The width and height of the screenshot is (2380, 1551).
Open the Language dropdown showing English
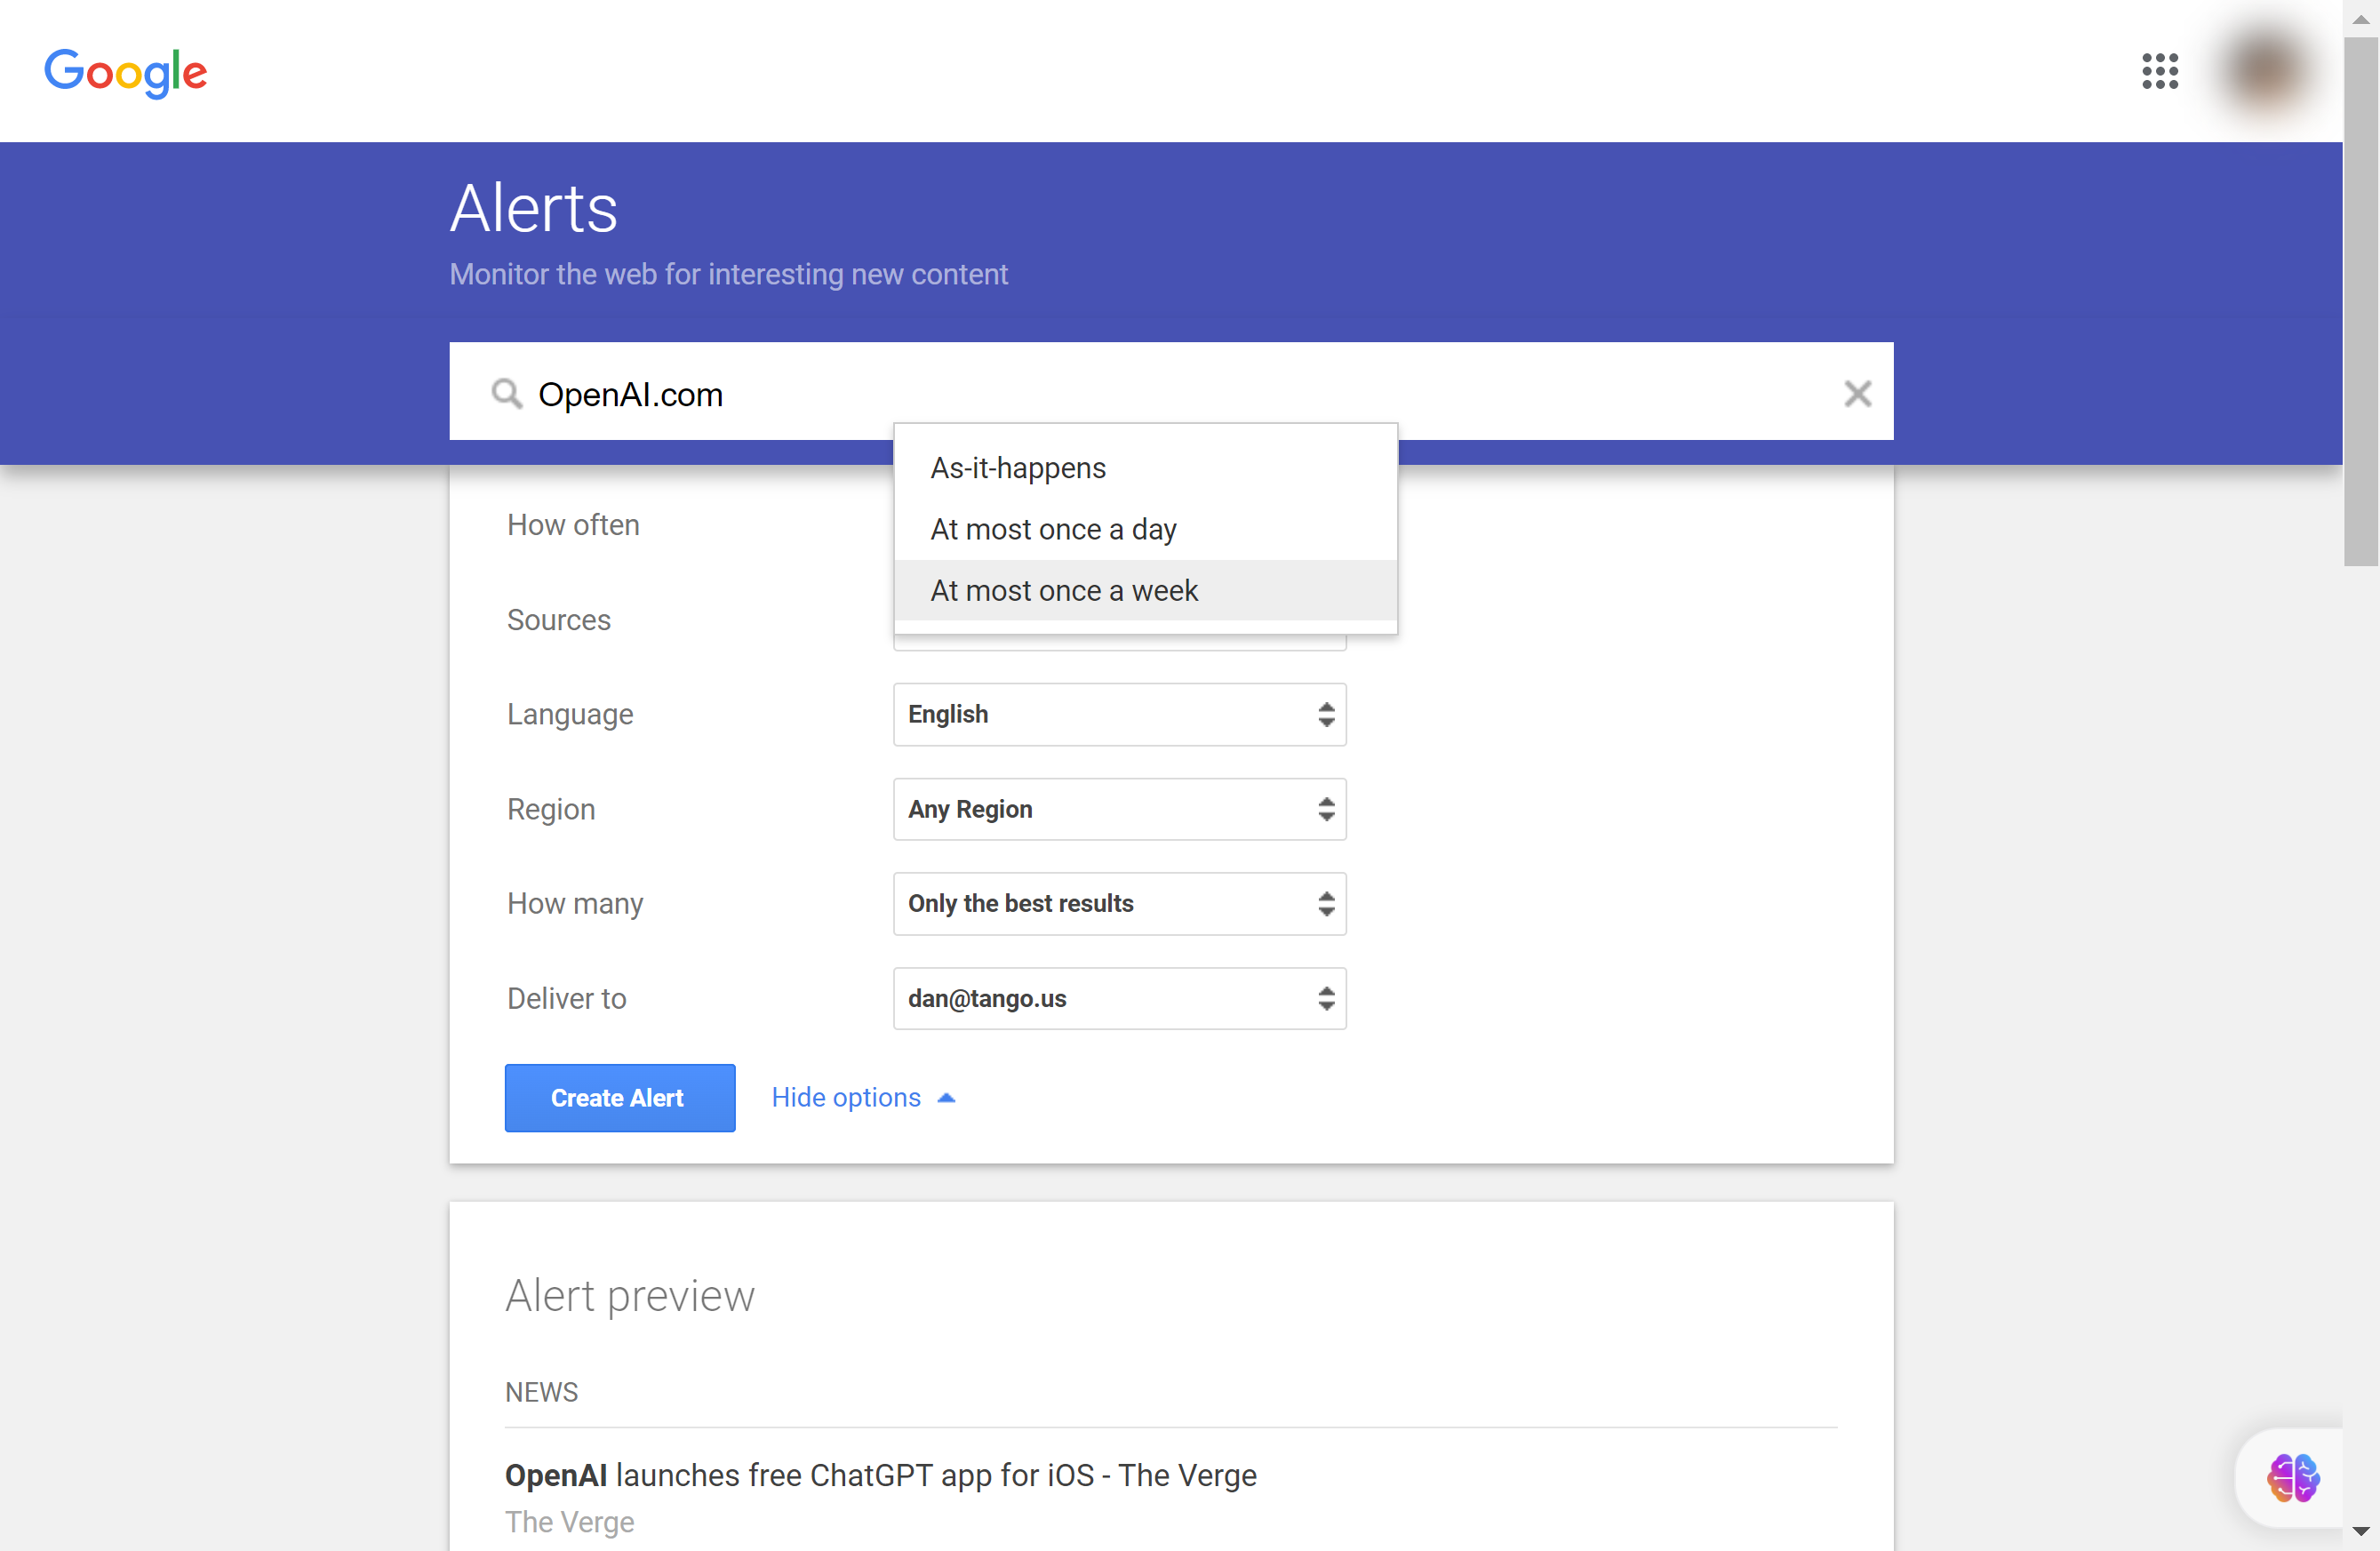coord(1119,714)
